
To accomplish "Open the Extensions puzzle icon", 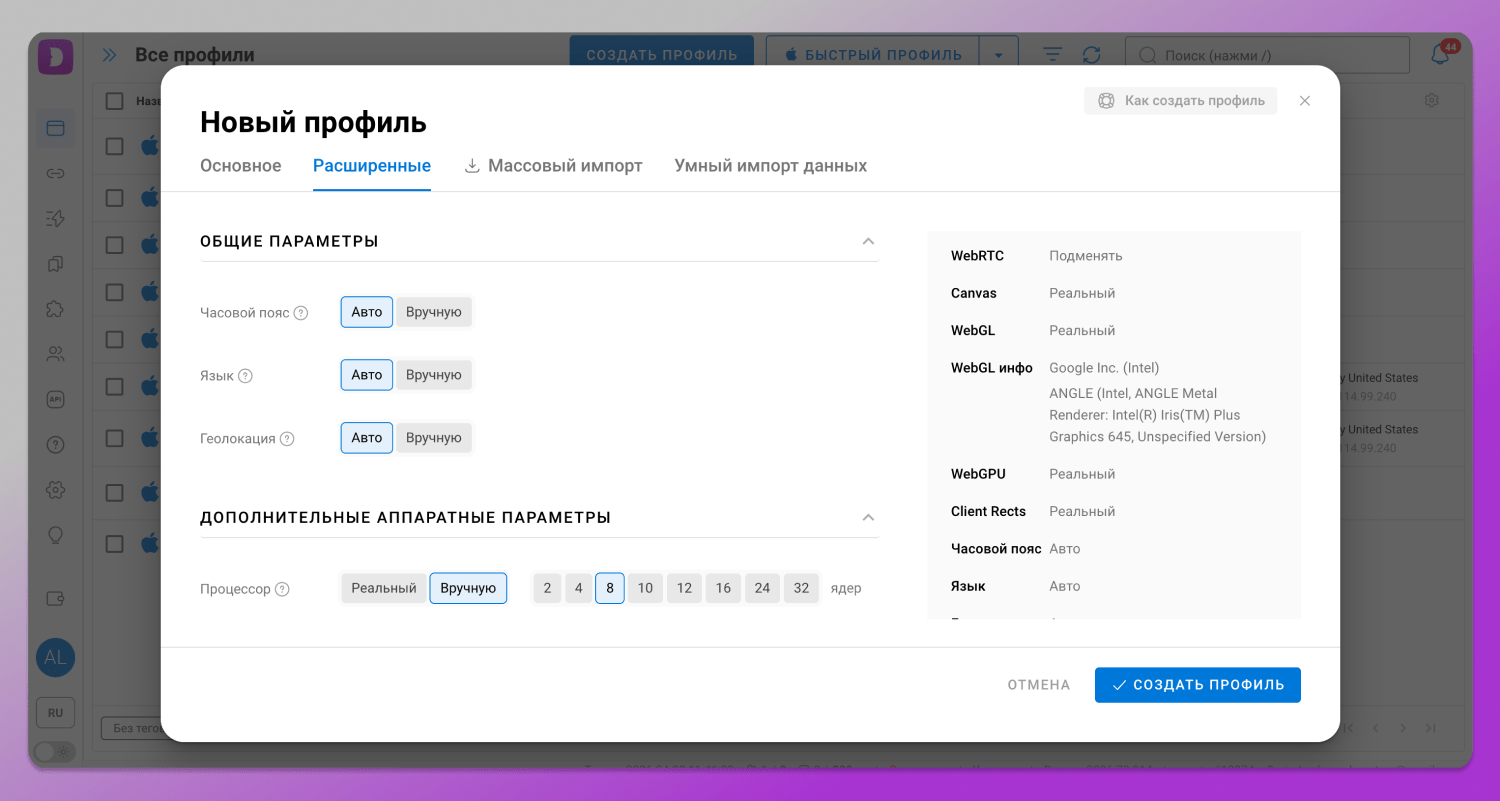I will 55,308.
